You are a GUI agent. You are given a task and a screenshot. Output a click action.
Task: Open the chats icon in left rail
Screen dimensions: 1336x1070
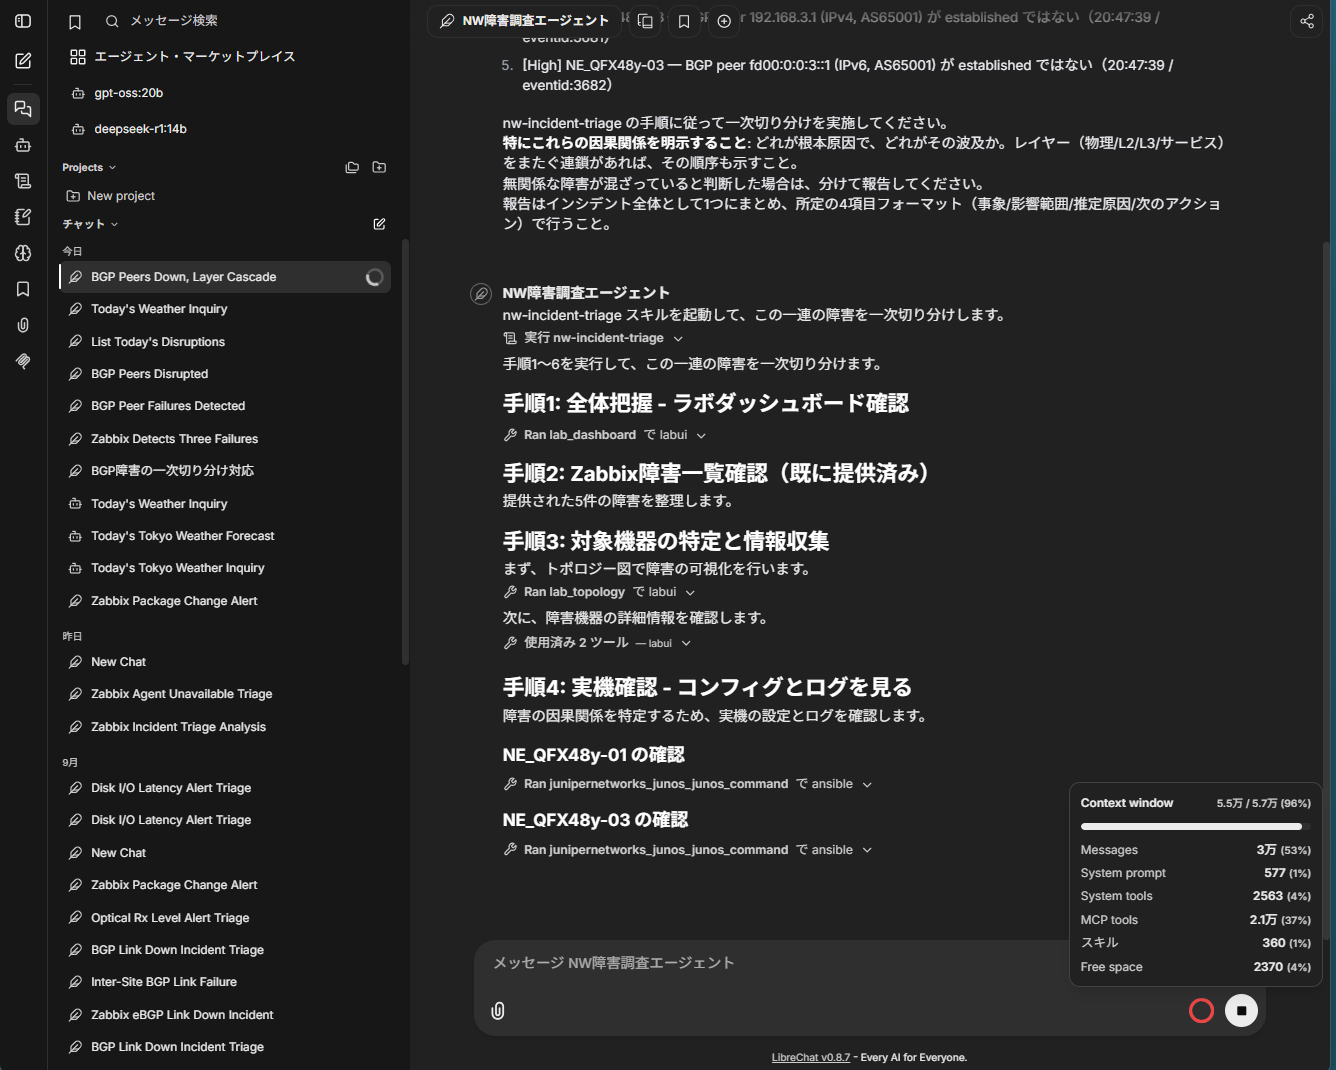click(x=23, y=109)
